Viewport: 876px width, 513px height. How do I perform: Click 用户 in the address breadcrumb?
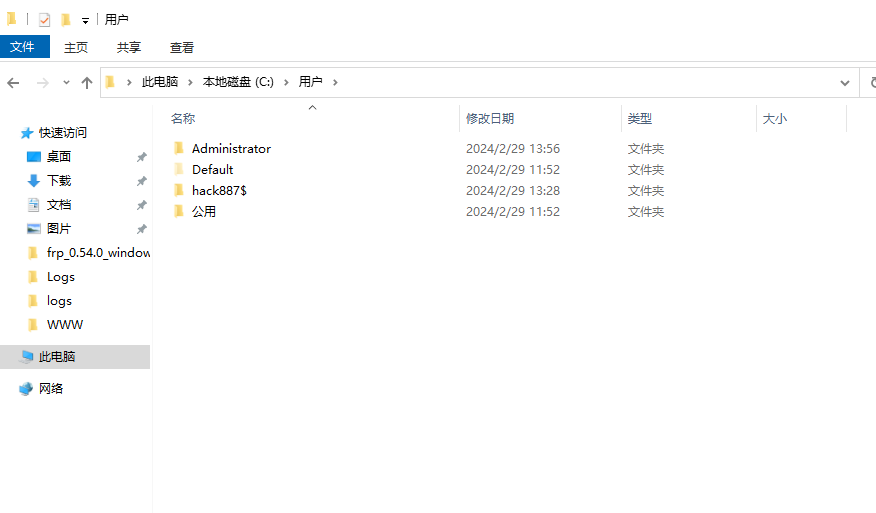(x=311, y=82)
